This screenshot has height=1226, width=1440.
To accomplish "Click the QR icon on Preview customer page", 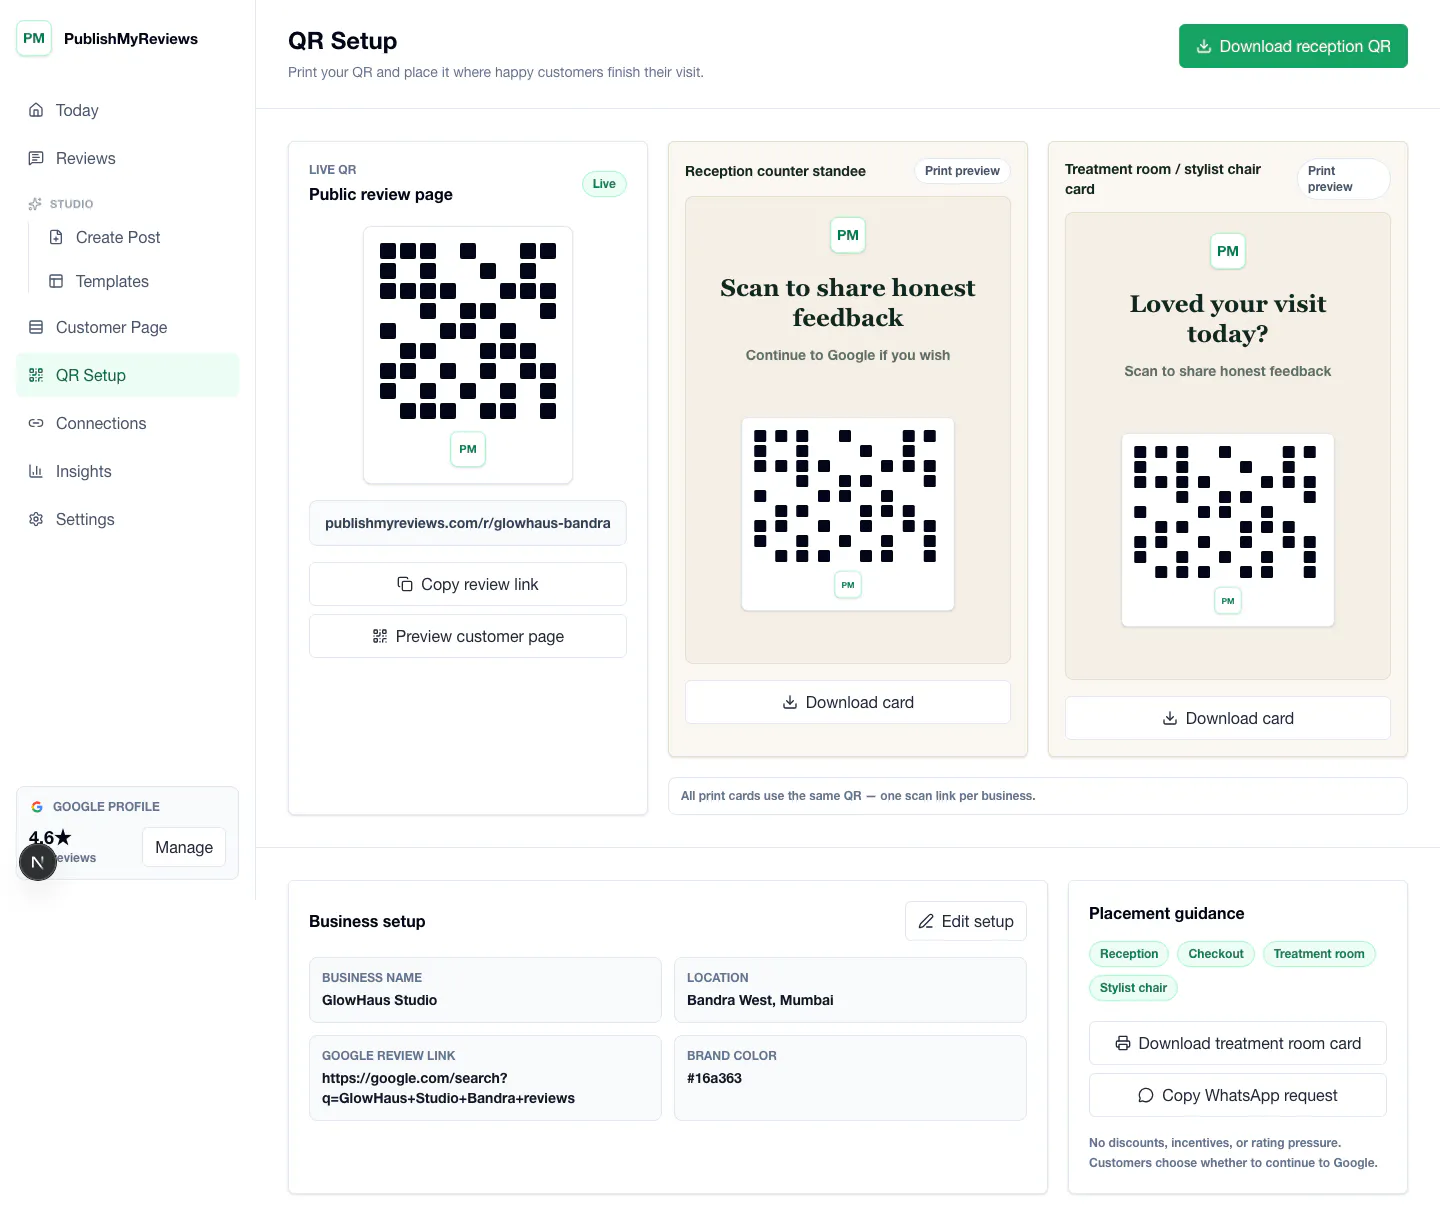I will (380, 636).
